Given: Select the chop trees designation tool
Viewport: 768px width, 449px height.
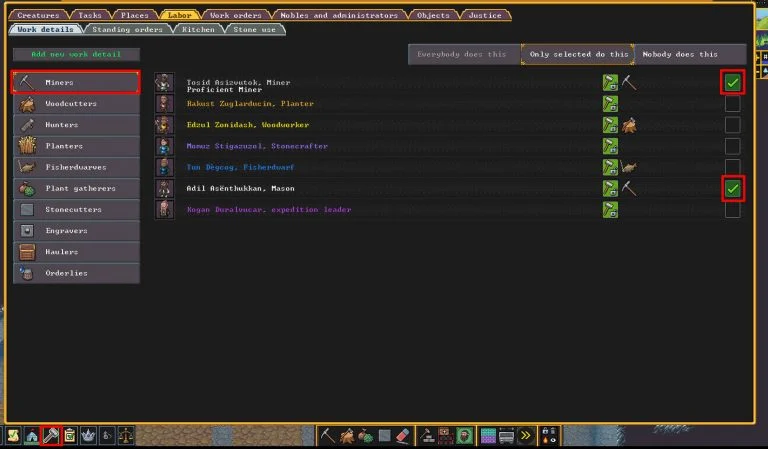Looking at the screenshot, I should point(346,435).
